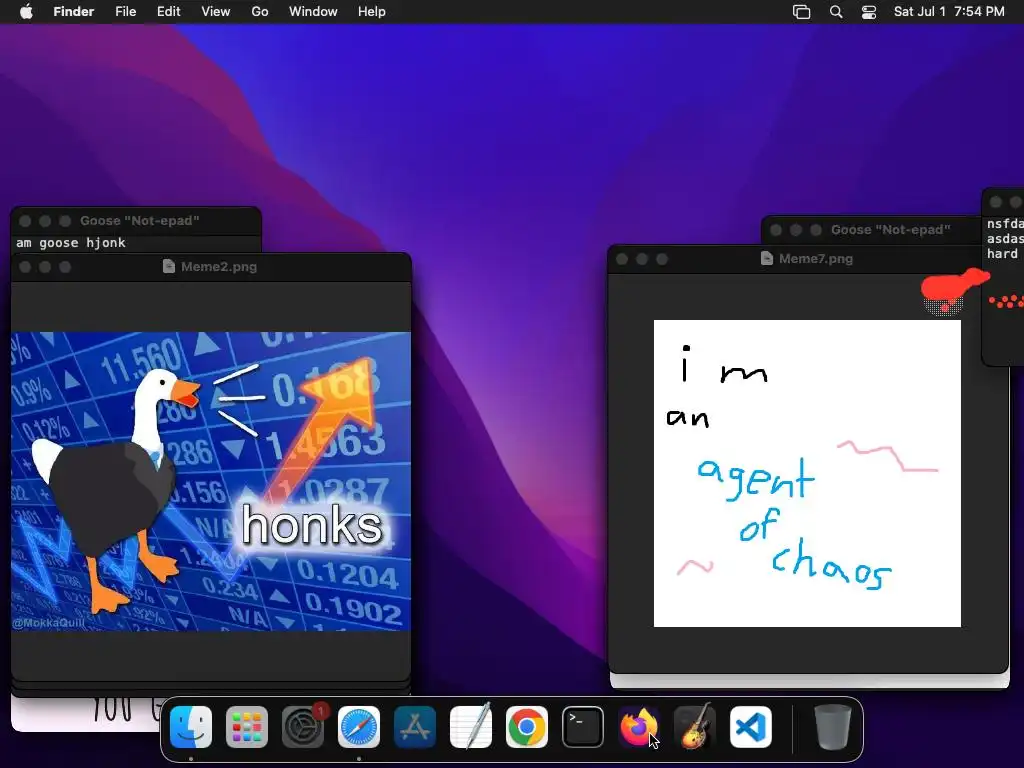Open the Trash in the dock
This screenshot has height=768, width=1024.
833,727
